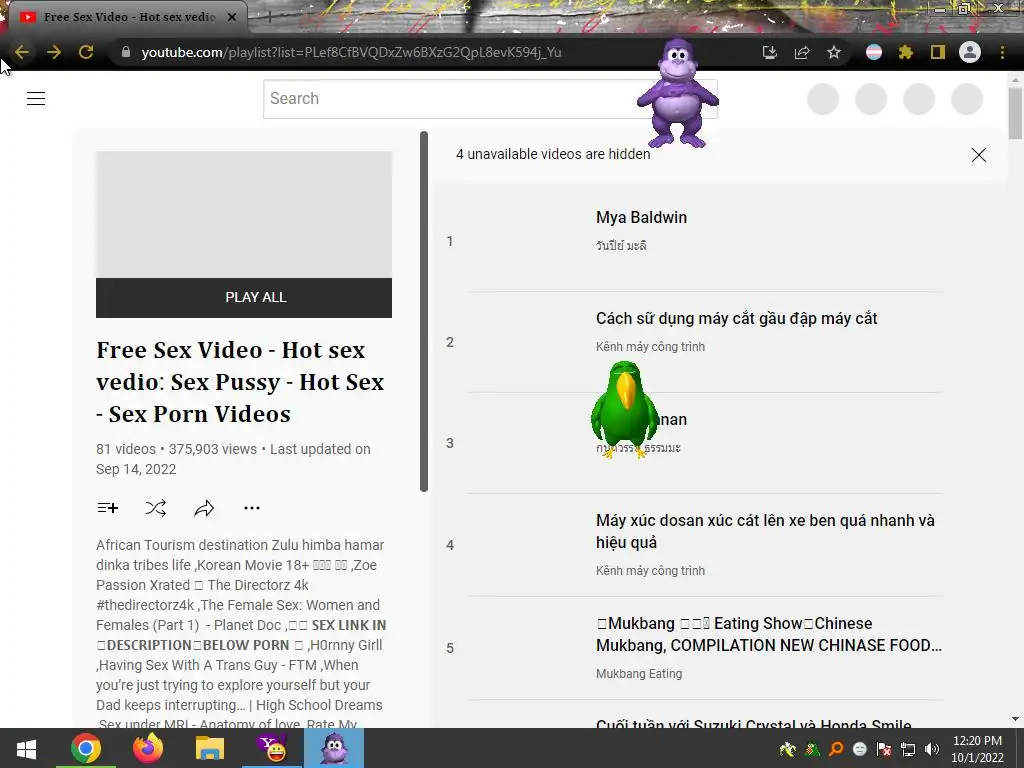Open the volume speaker tray icon
This screenshot has height=768, width=1024.
pyautogui.click(x=932, y=749)
